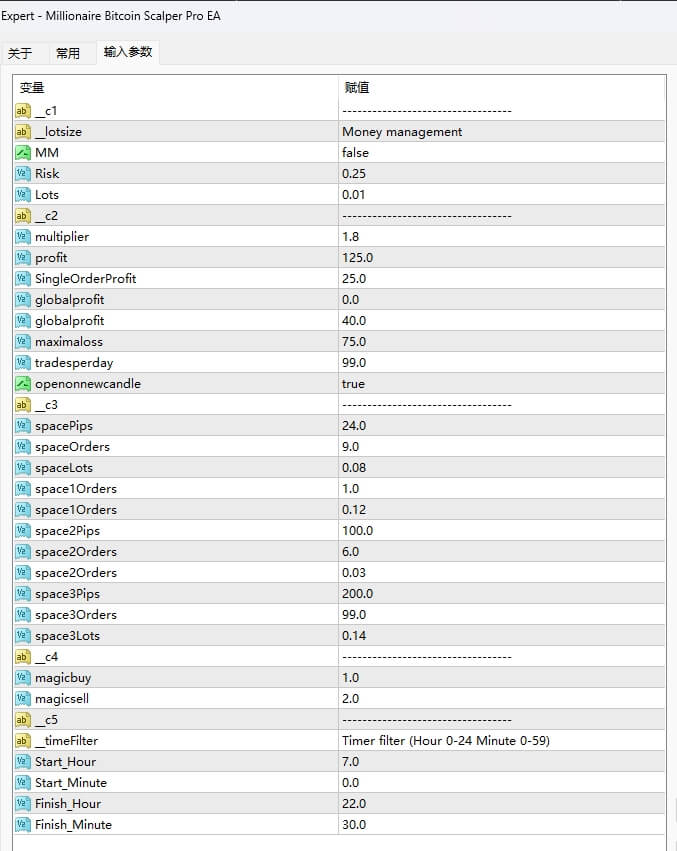Viewport: 677px width, 851px height.
Task: Click the number icon beside space3Pips
Action: tap(22, 594)
